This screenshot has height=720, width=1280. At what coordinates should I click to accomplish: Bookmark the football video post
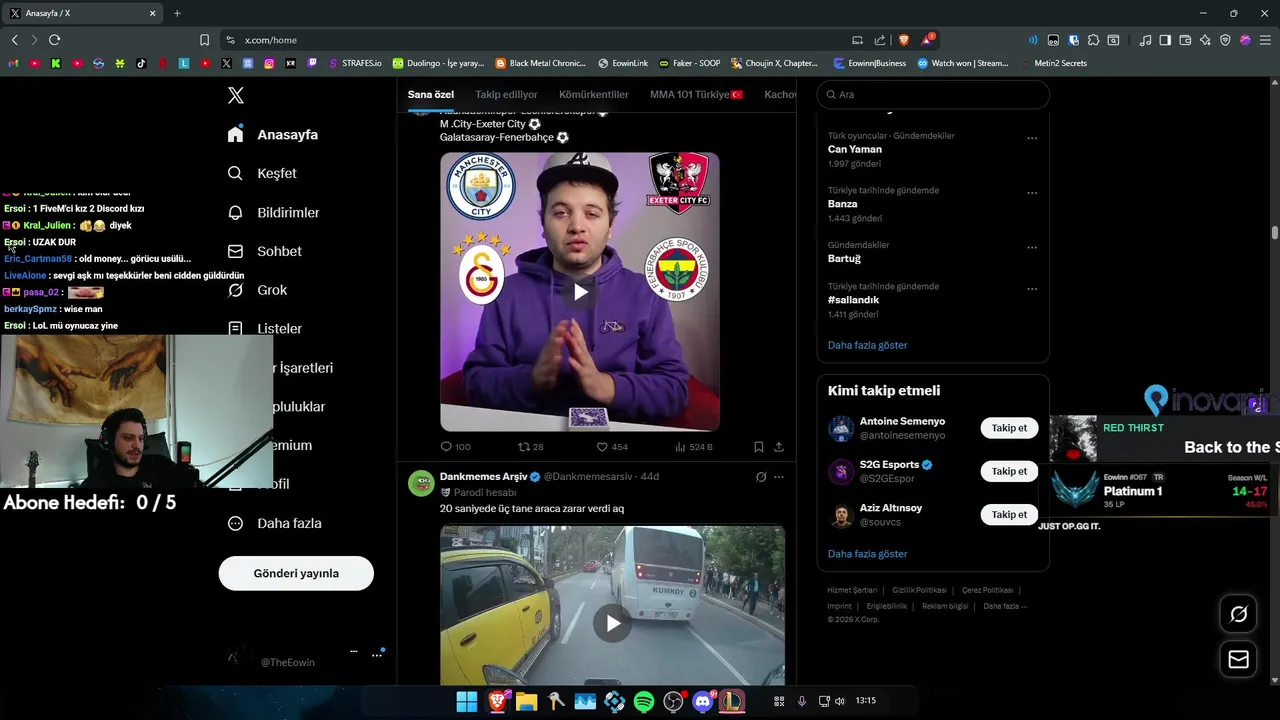click(759, 447)
